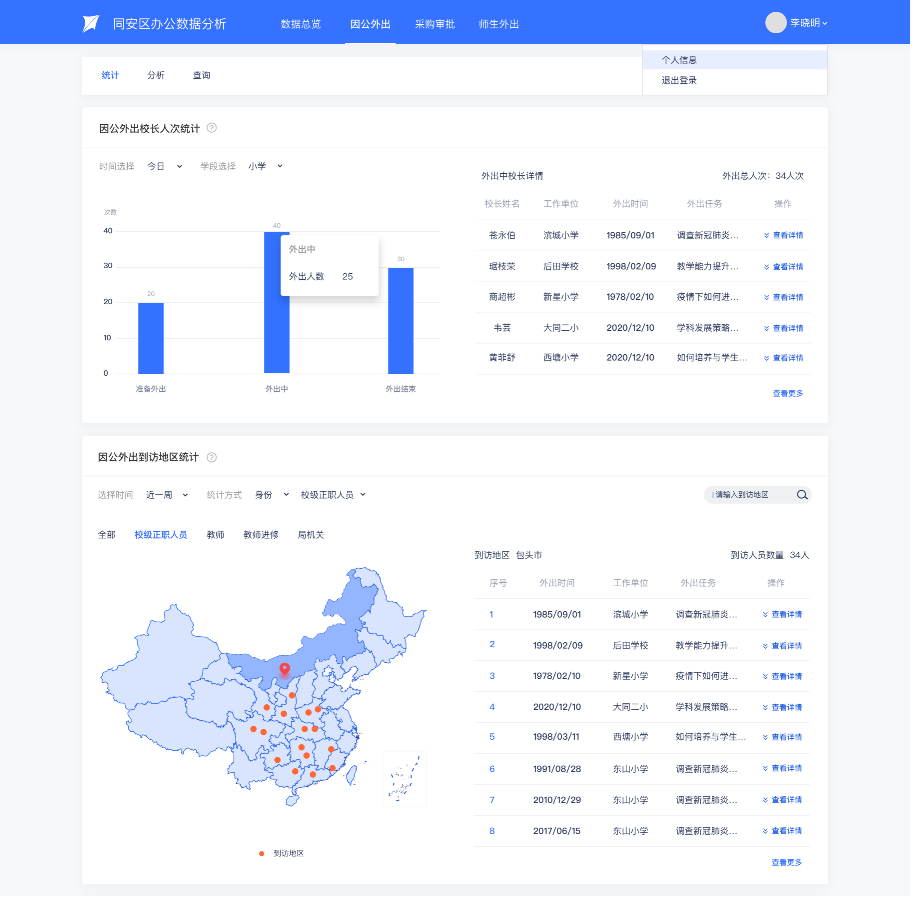The height and width of the screenshot is (897, 912).
Task: Select the 全部 filter option
Action: 107,535
